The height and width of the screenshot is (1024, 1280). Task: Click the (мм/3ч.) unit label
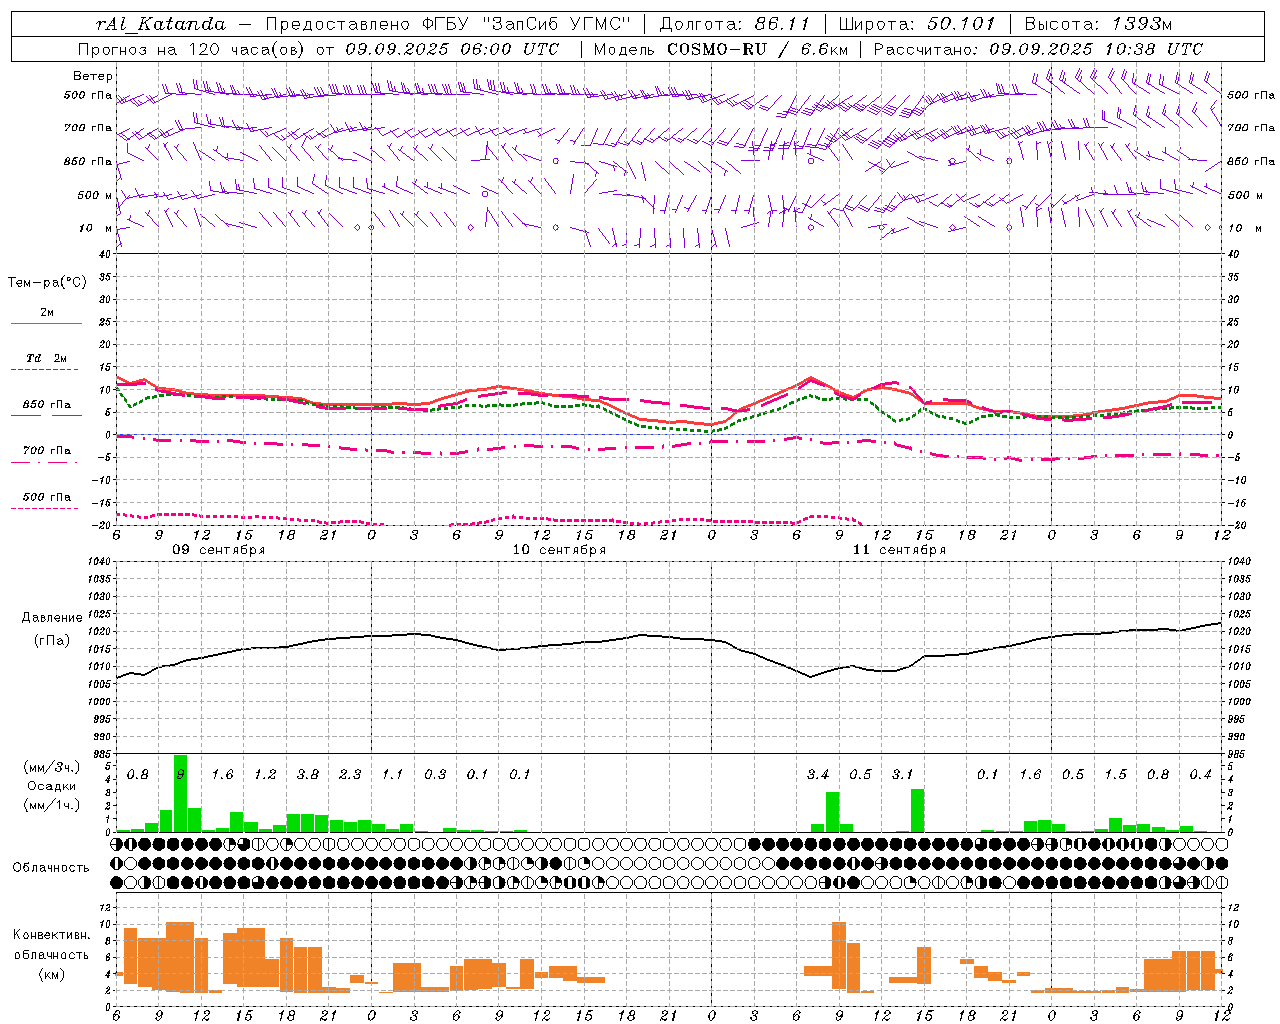pos(52,767)
